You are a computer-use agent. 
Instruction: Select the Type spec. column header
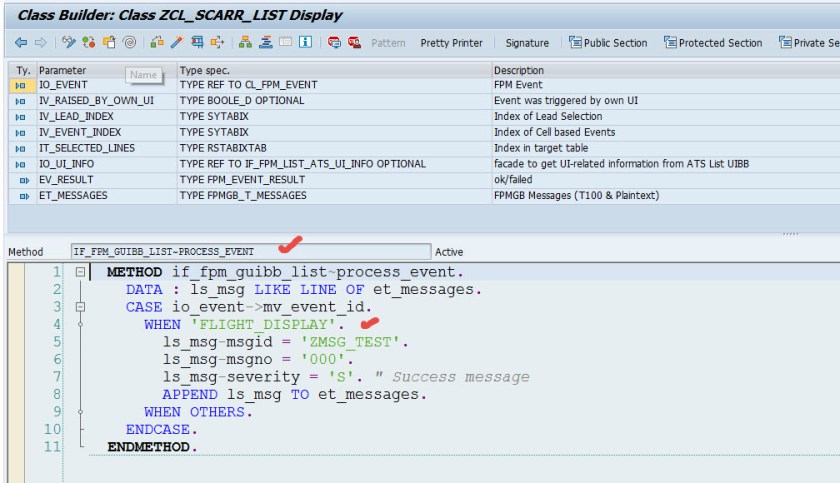pyautogui.click(x=334, y=70)
